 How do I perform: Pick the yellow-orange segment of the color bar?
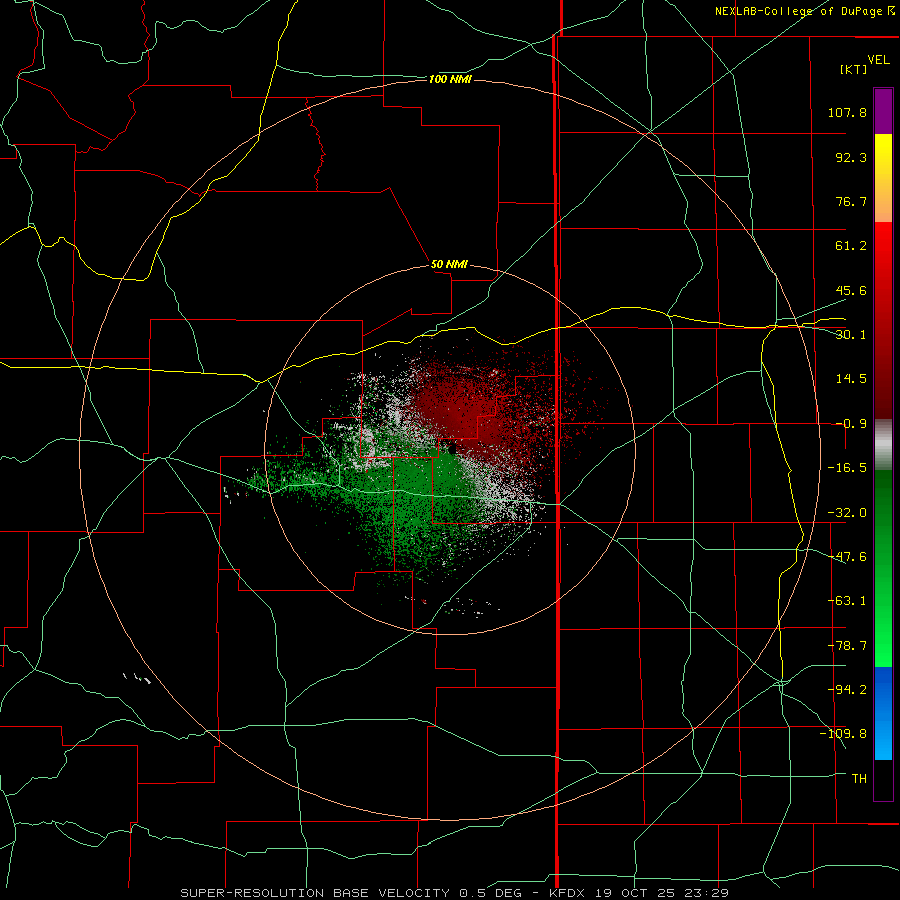[x=883, y=178]
